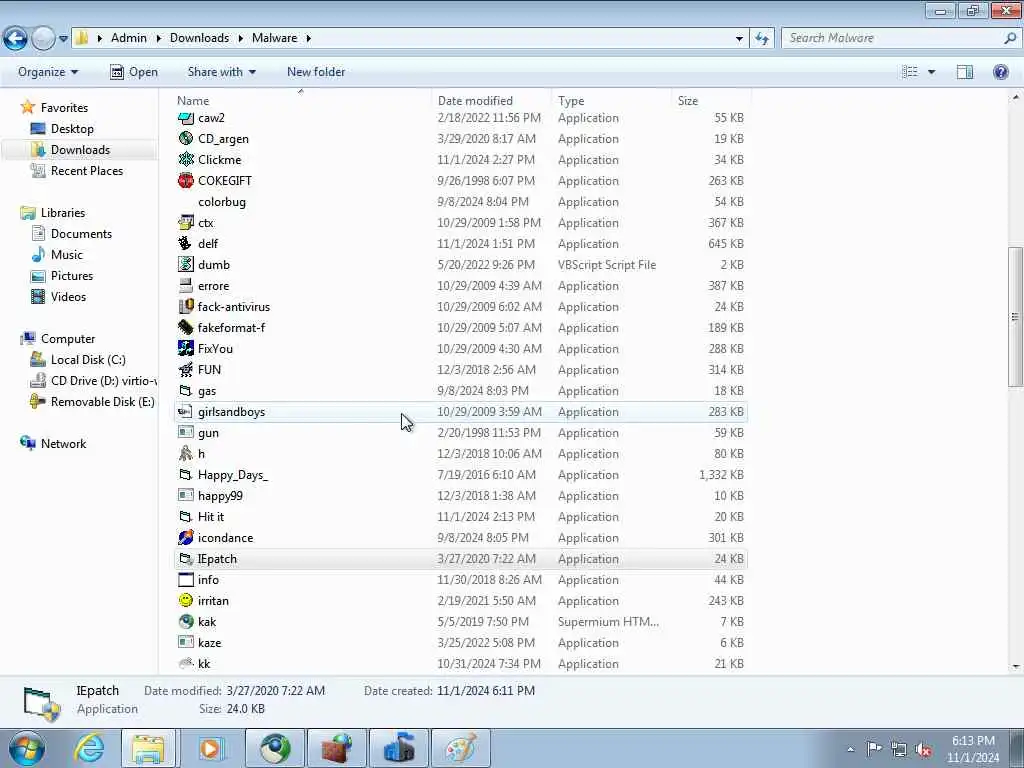Select the irritan smiley file icon
1024x768 pixels.
[x=186, y=600]
